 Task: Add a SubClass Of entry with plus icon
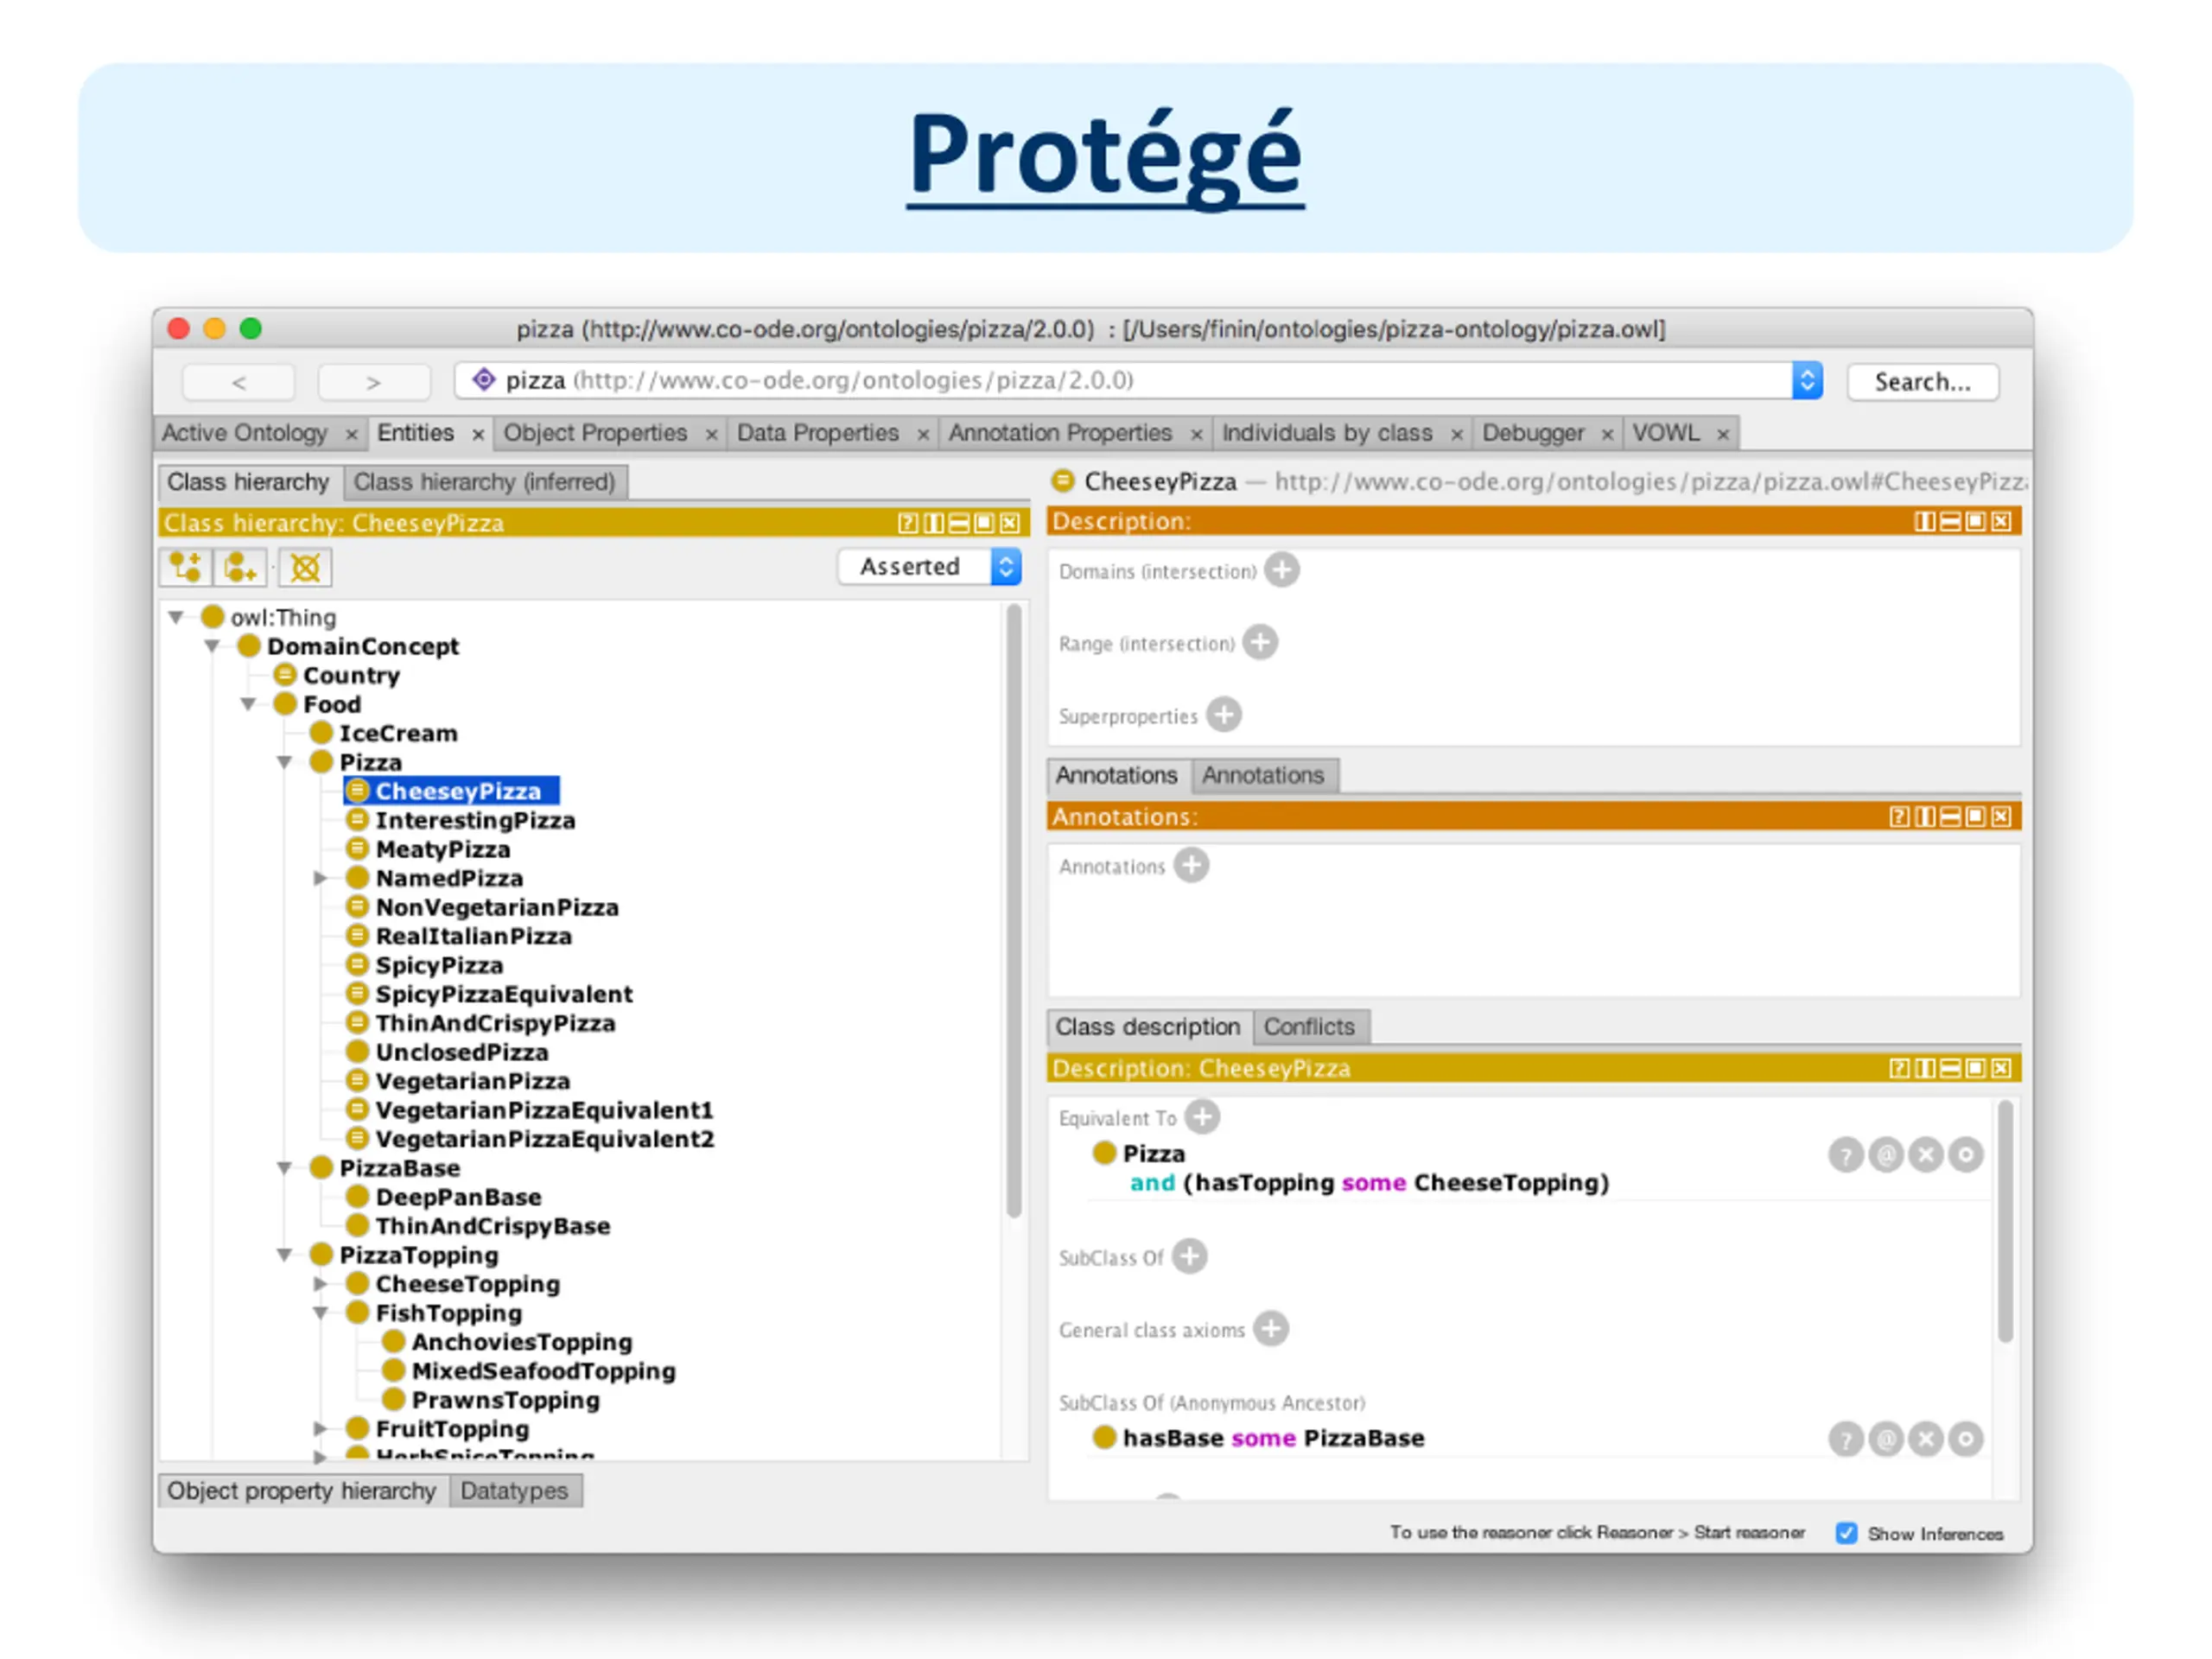pyautogui.click(x=1189, y=1256)
